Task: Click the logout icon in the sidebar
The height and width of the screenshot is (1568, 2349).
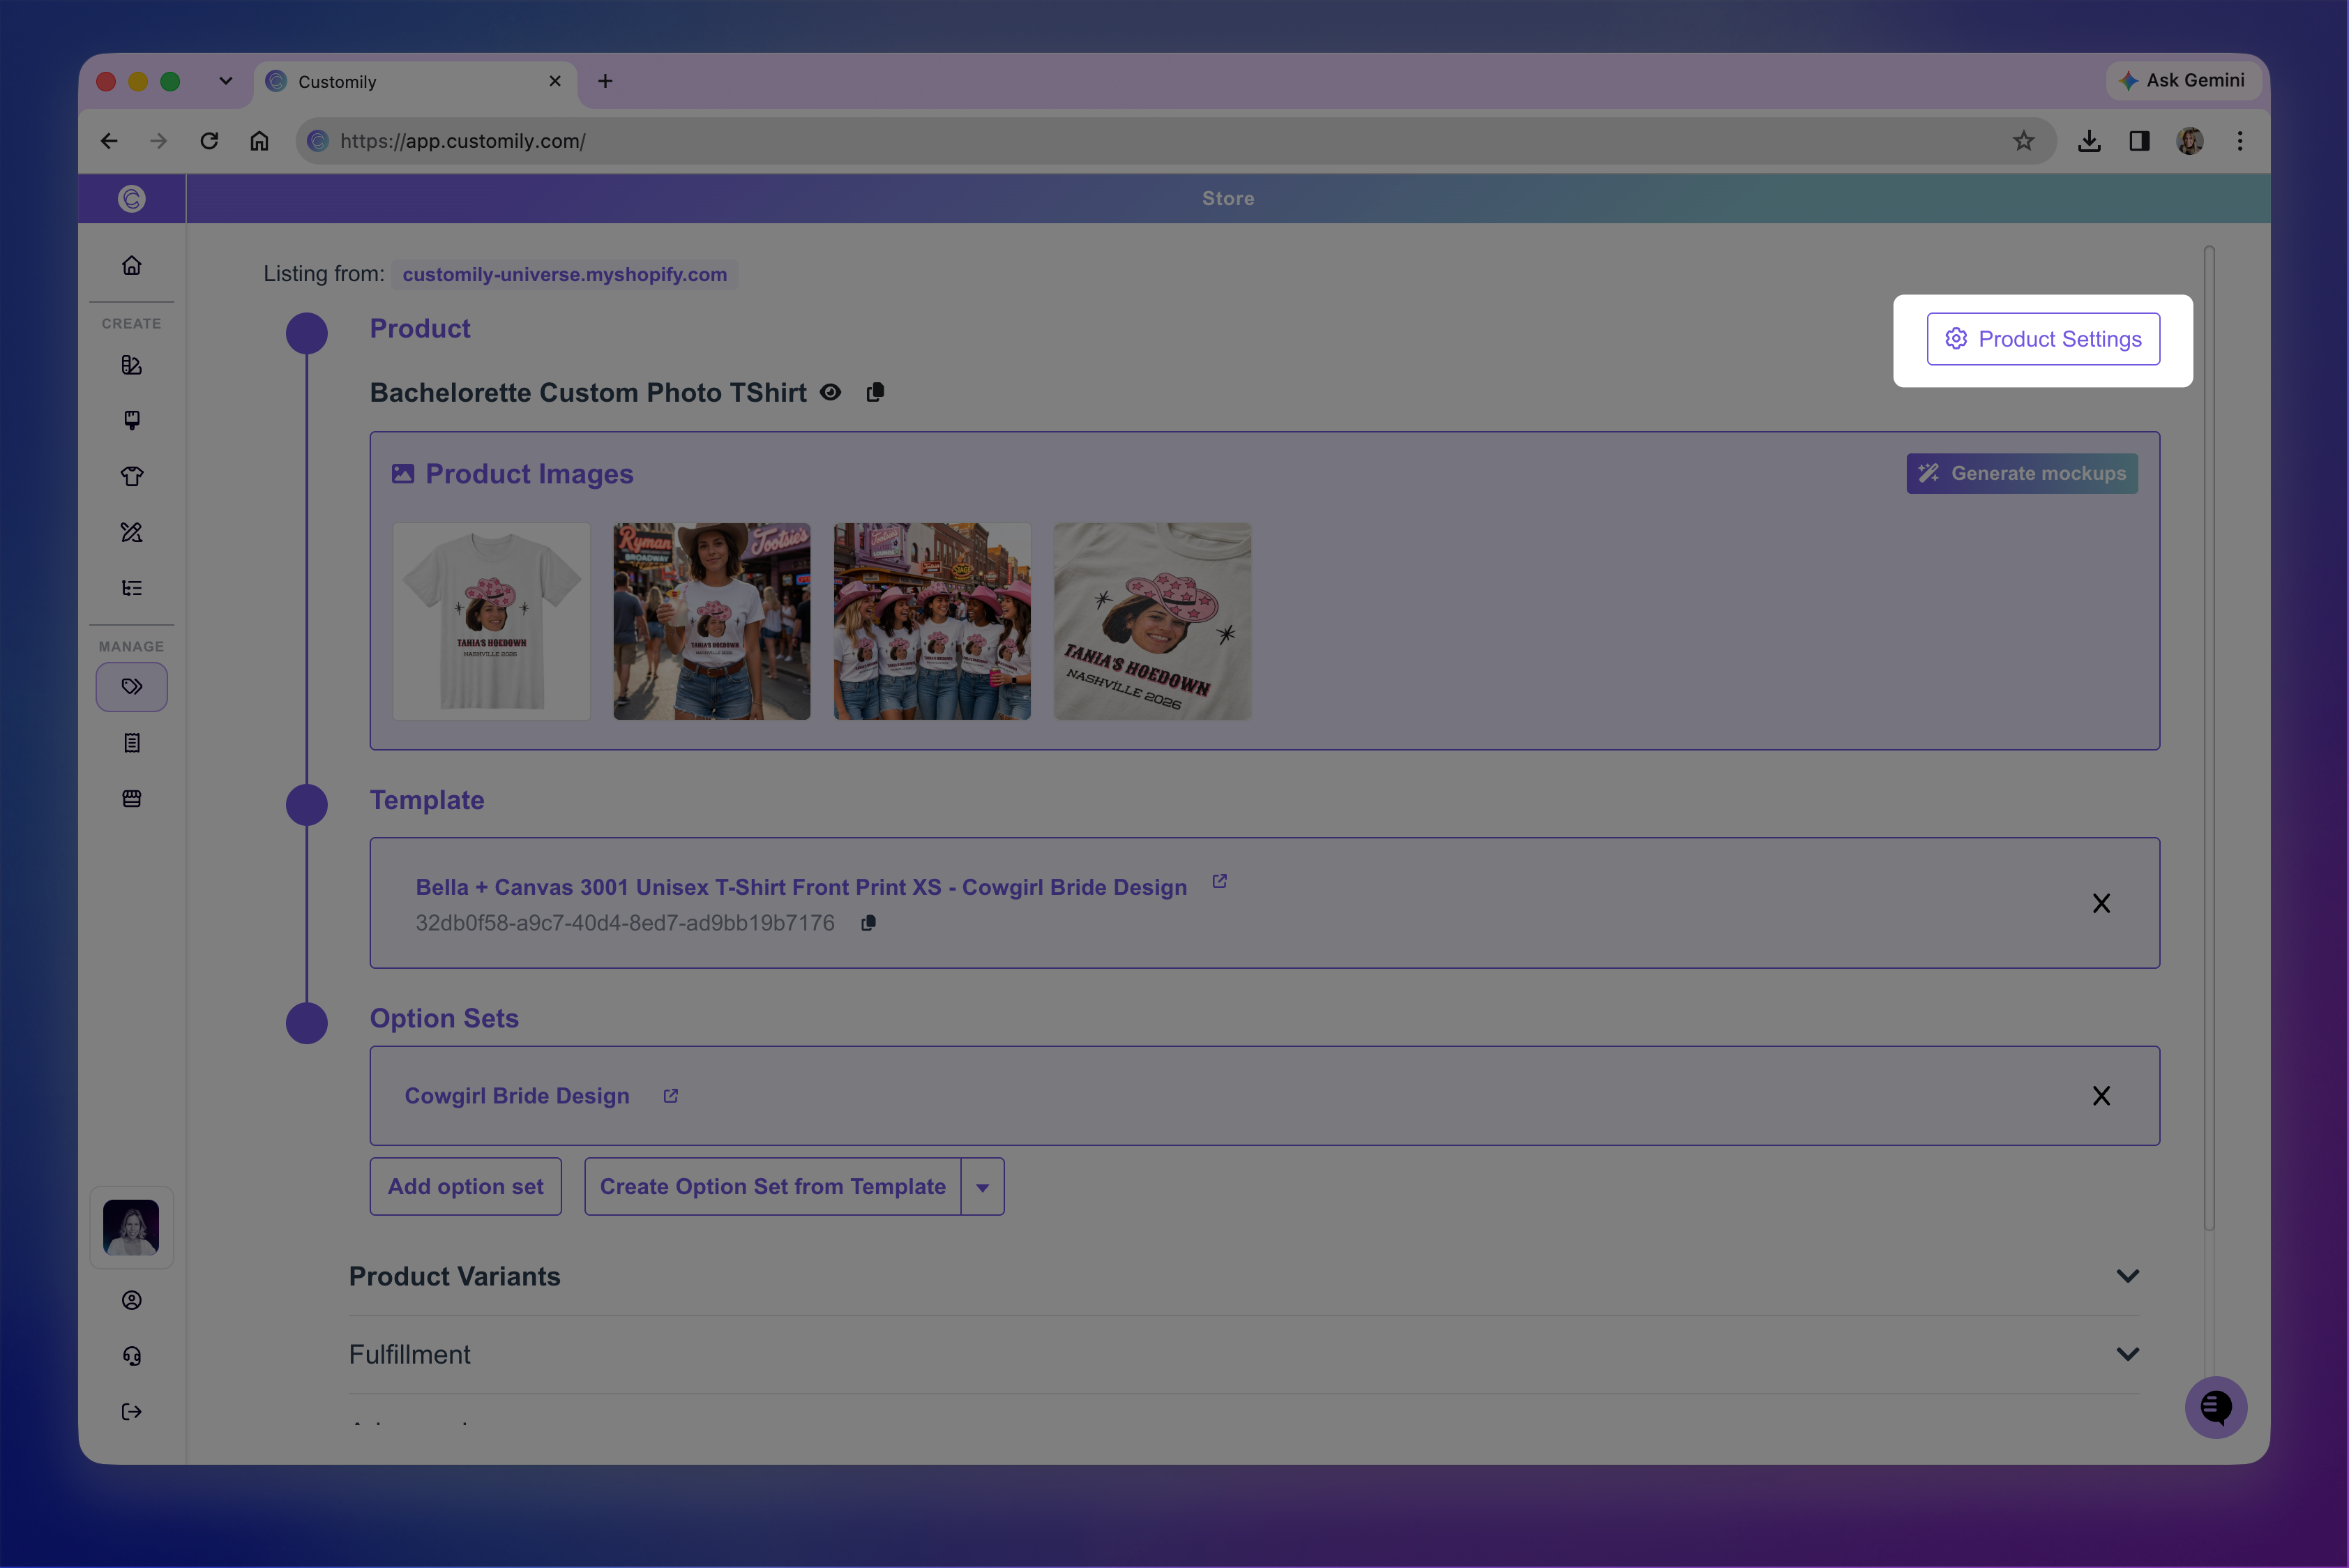Action: pos(131,1412)
